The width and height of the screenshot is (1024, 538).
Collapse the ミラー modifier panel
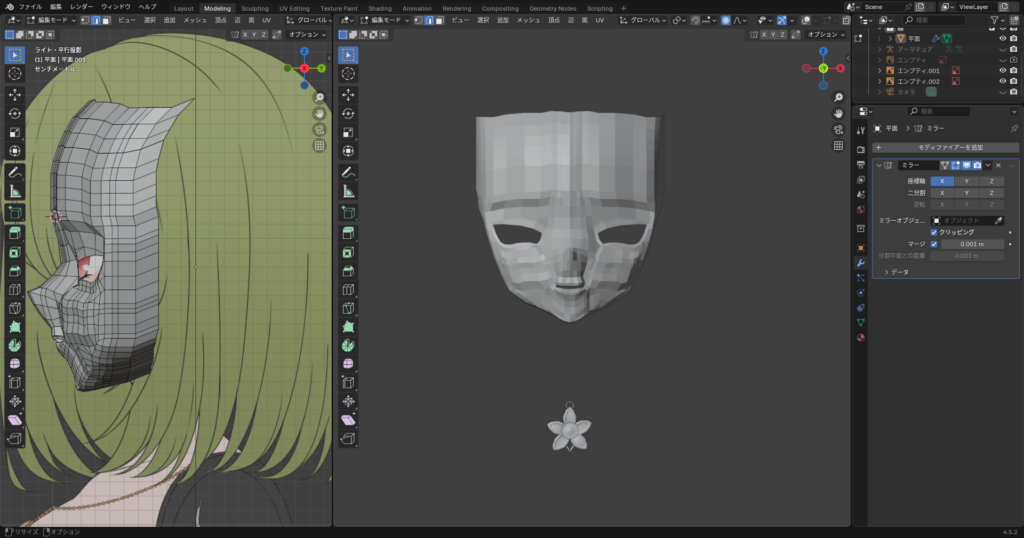coord(879,165)
